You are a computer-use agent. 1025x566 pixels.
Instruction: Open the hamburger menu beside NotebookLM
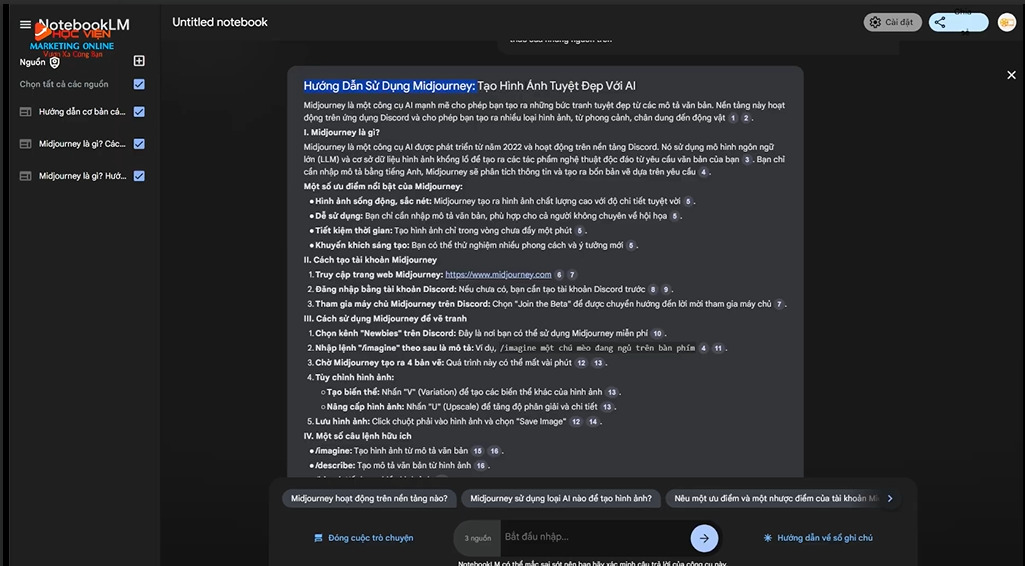point(25,25)
